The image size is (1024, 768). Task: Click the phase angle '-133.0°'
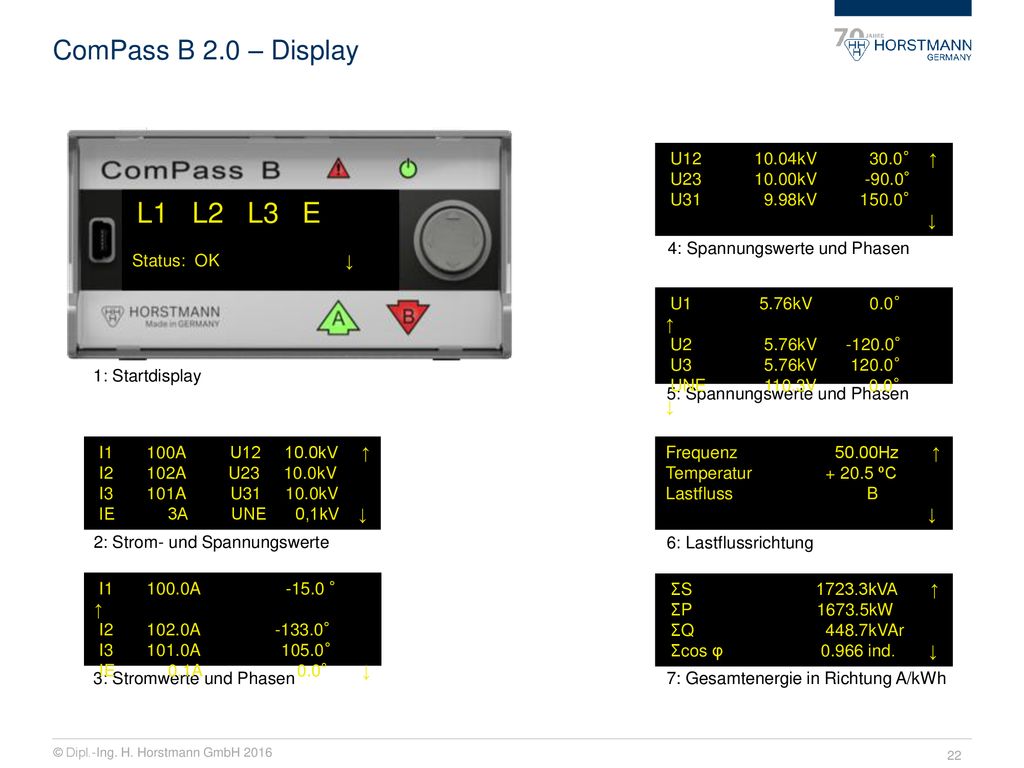(302, 630)
